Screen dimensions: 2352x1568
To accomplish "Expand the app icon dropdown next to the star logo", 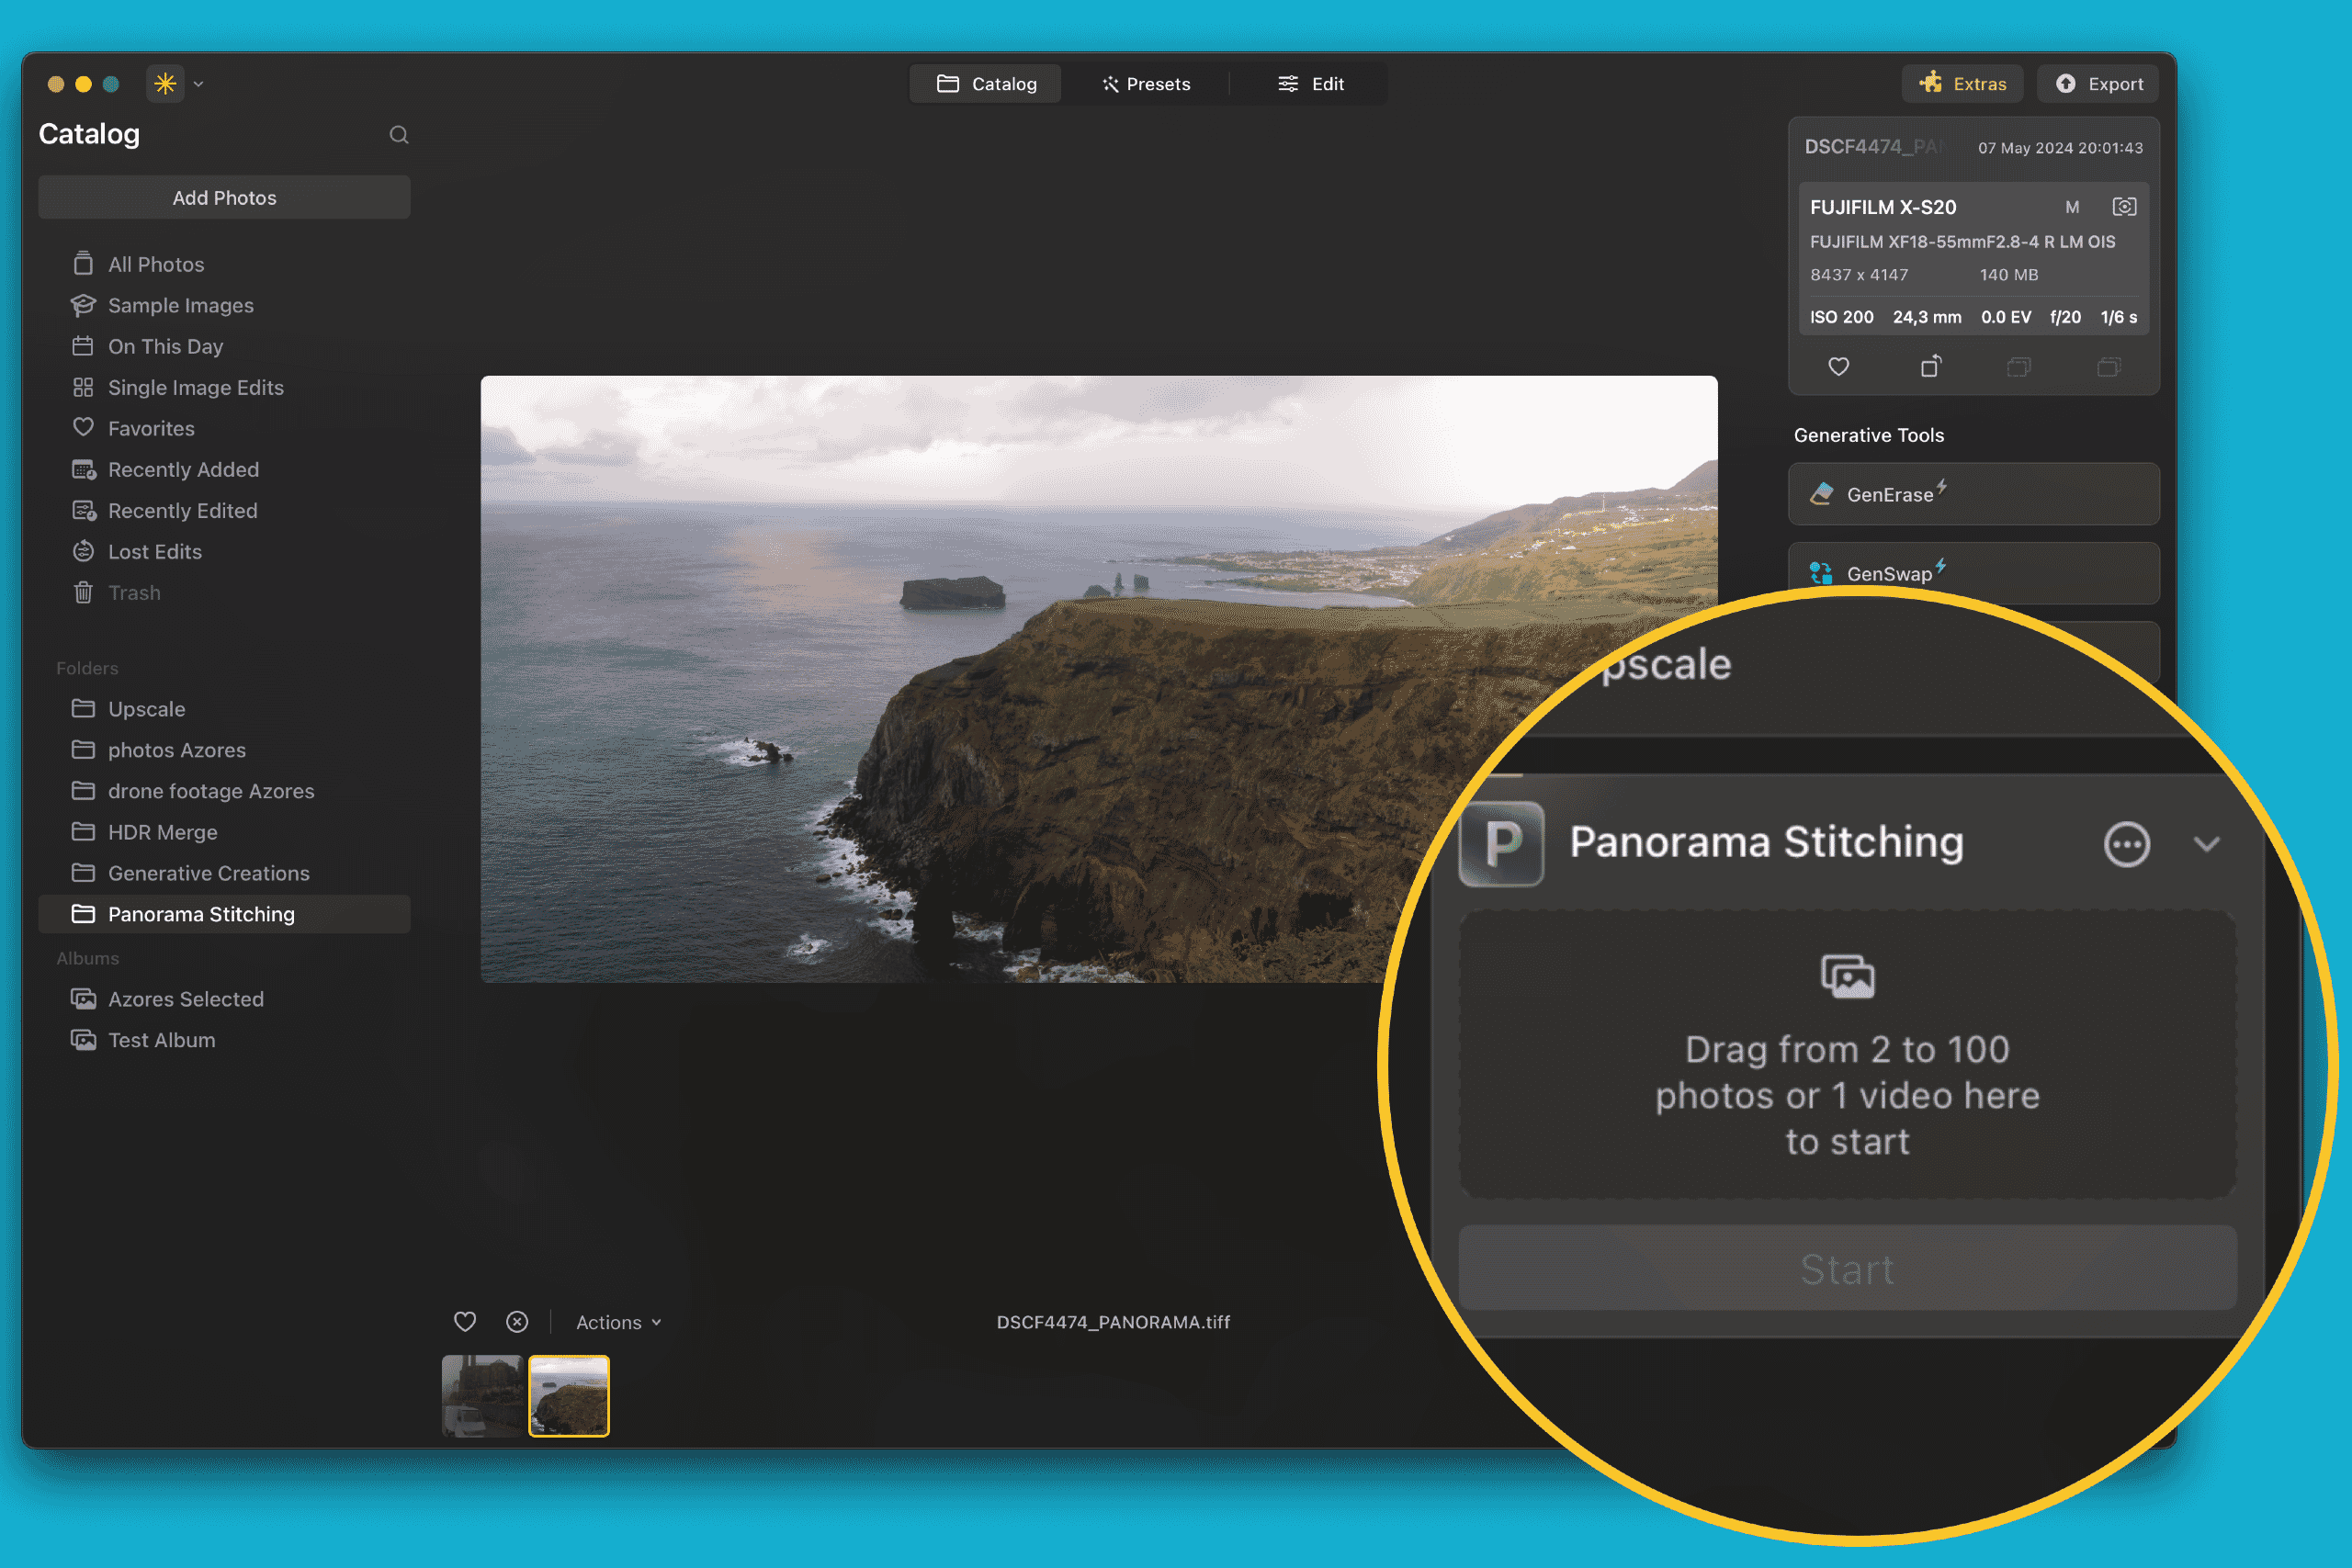I will [198, 83].
